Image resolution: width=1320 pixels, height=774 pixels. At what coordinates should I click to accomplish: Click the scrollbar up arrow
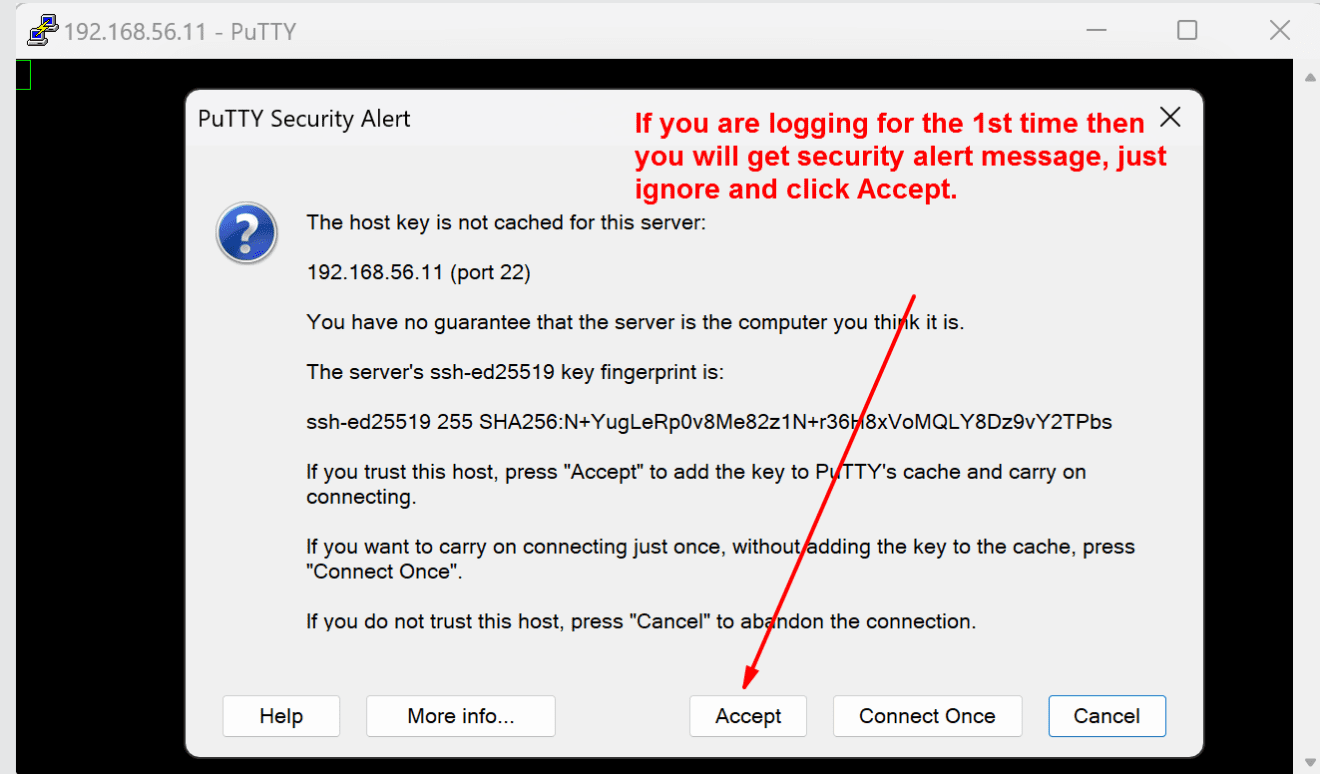tap(1309, 75)
